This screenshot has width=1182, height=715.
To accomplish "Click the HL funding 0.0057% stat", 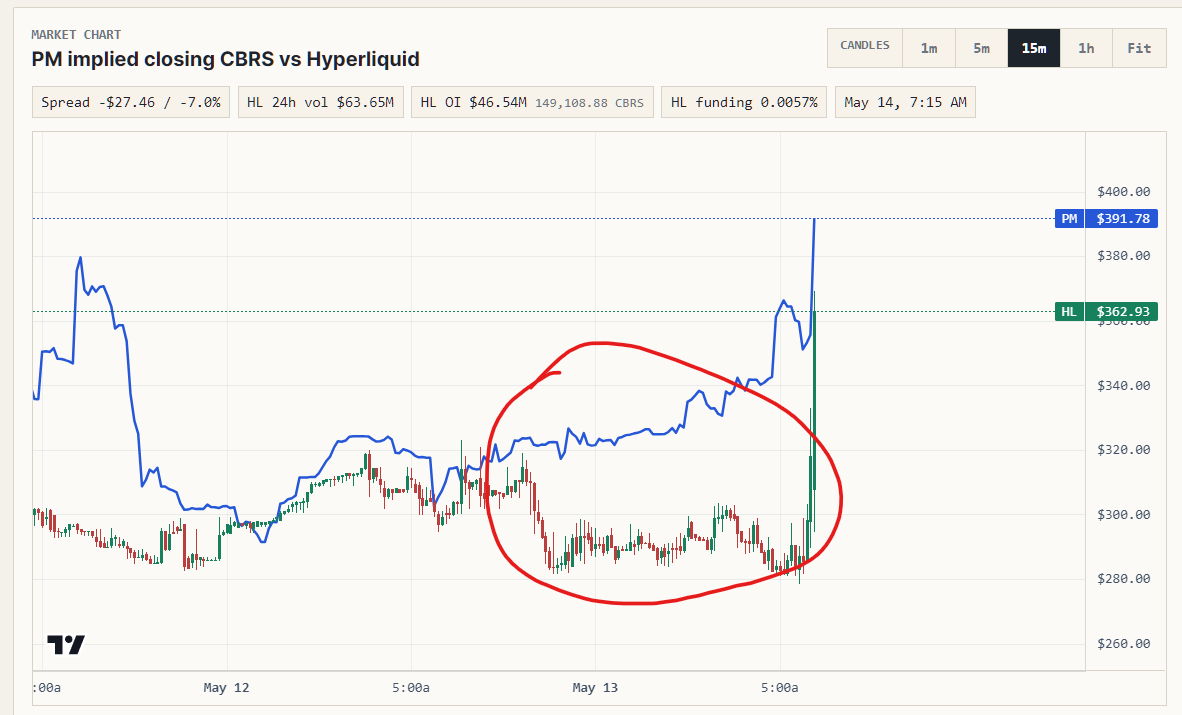I will (x=744, y=102).
